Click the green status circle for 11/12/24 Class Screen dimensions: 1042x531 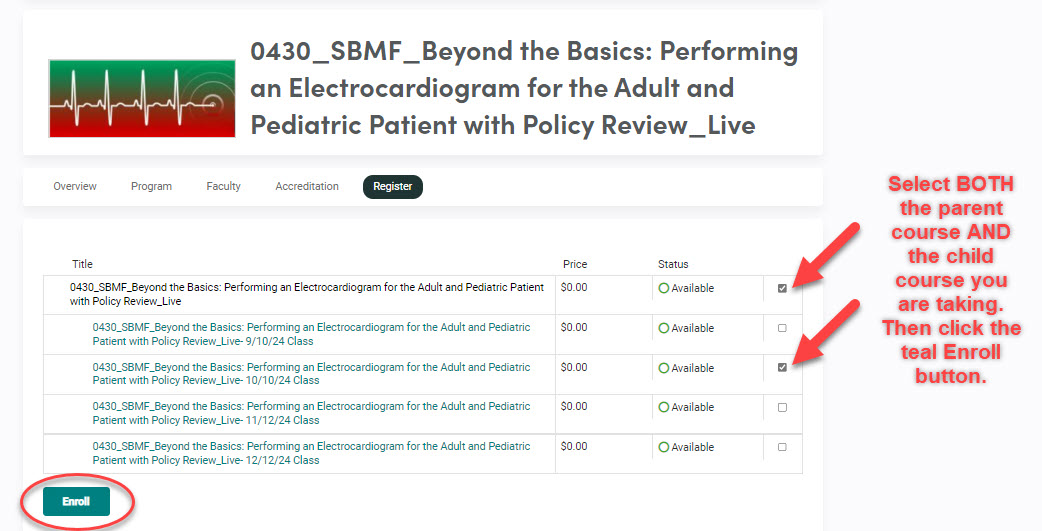[663, 408]
